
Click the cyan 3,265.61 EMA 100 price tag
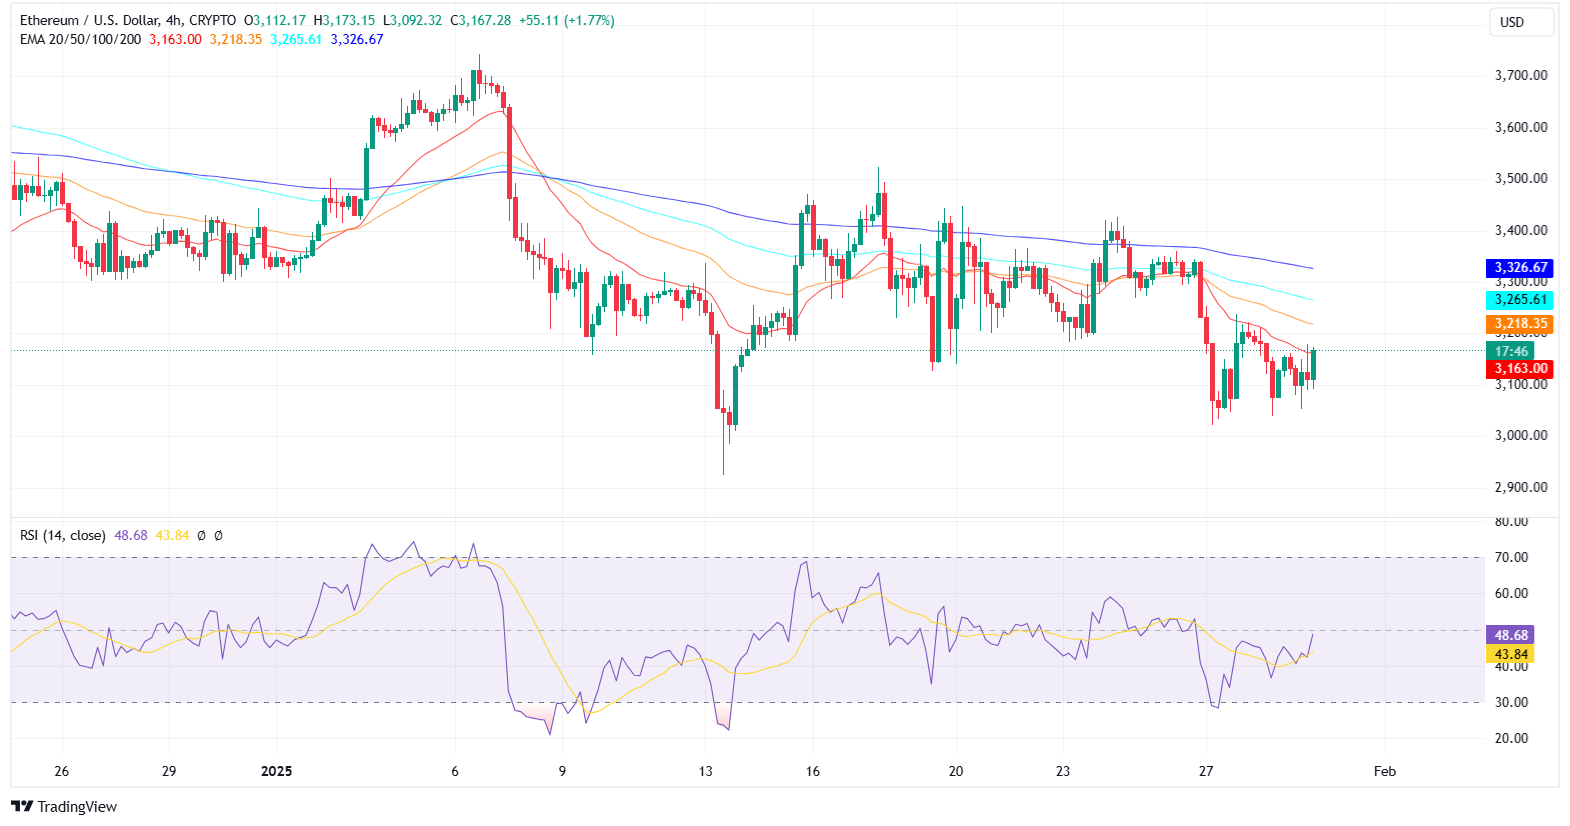point(1520,299)
